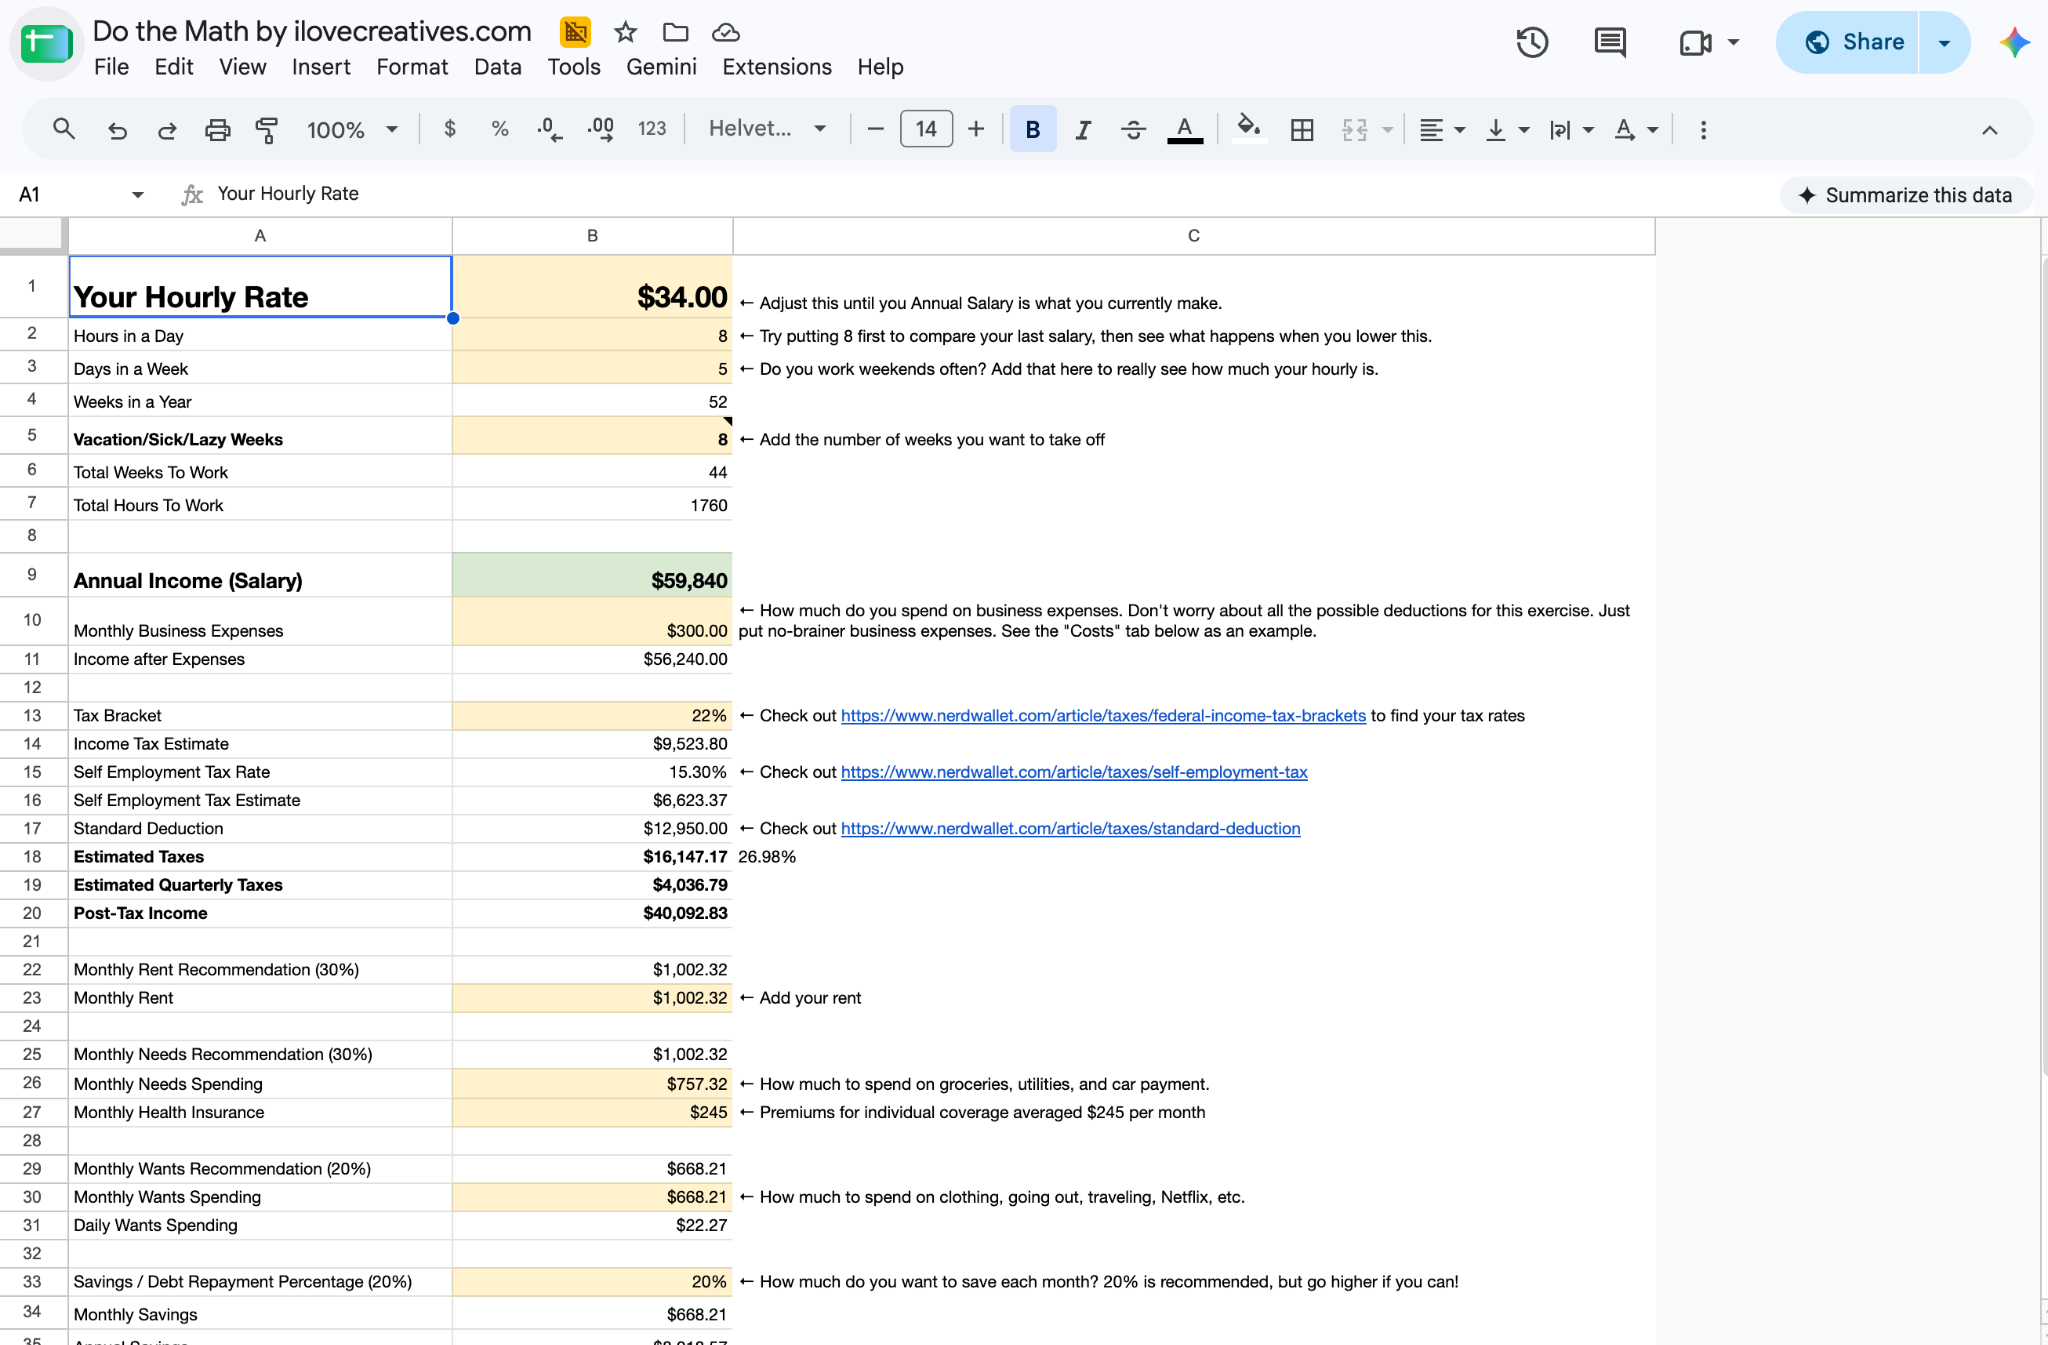Open the self-employment-tax nerdwallet link
This screenshot has width=2048, height=1345.
pos(1074,772)
